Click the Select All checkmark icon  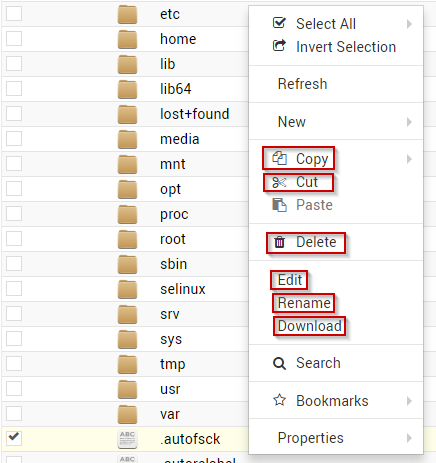point(279,23)
